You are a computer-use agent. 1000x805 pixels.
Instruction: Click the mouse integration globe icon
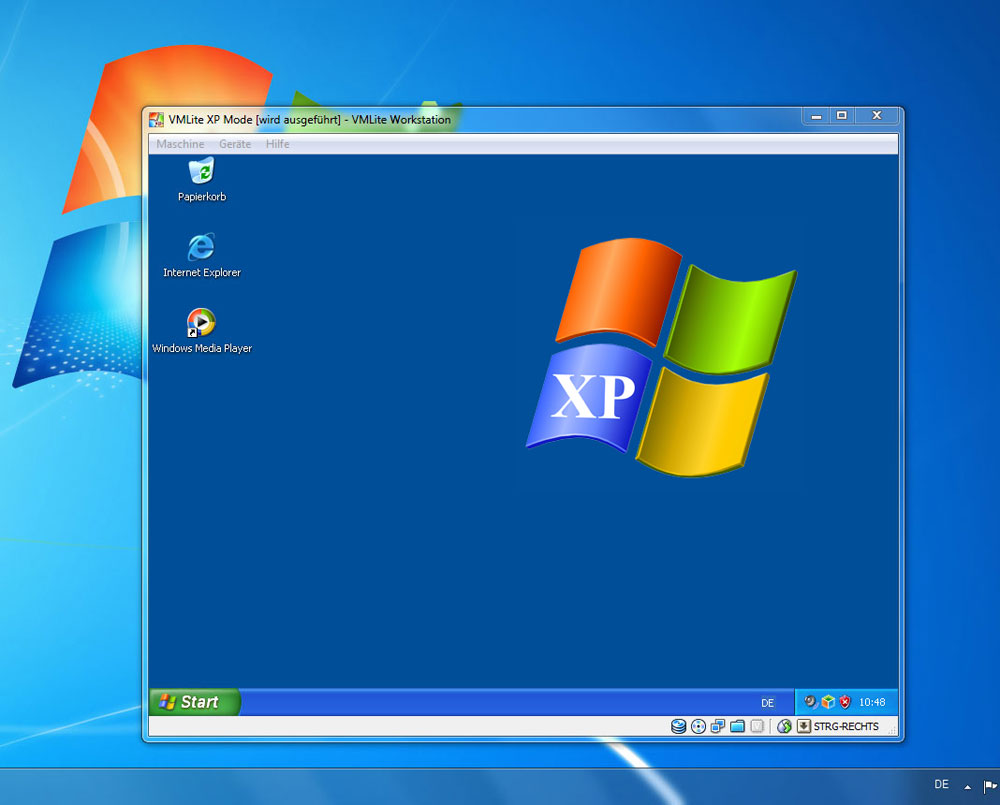tap(784, 727)
